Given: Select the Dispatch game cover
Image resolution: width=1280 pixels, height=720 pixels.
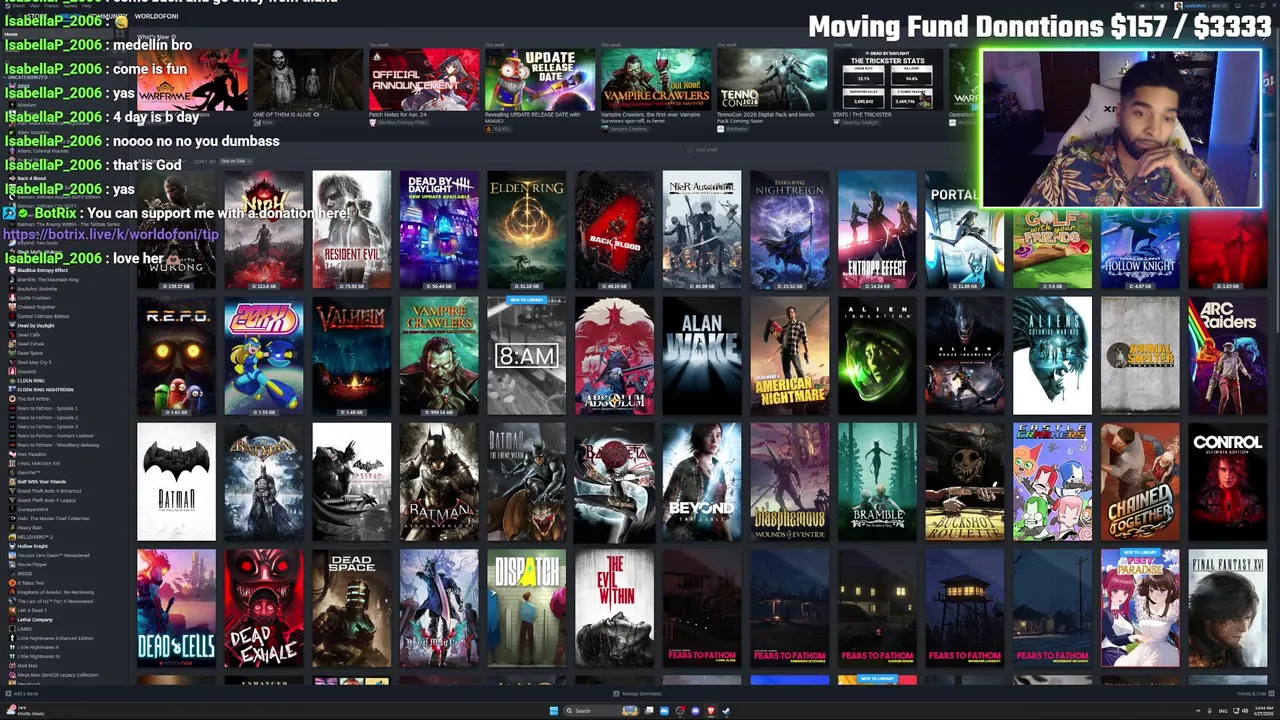Looking at the screenshot, I should click(x=527, y=608).
